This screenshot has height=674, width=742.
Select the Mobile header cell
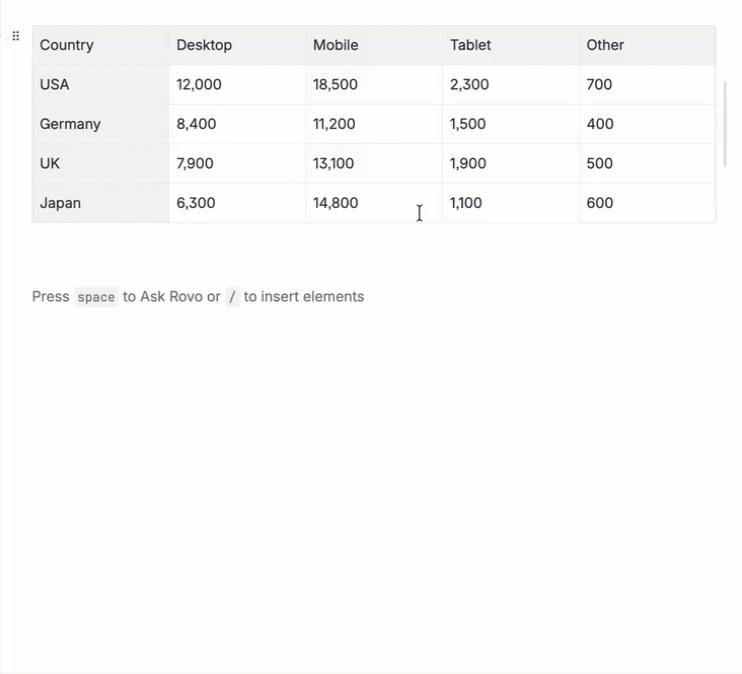[x=374, y=45]
